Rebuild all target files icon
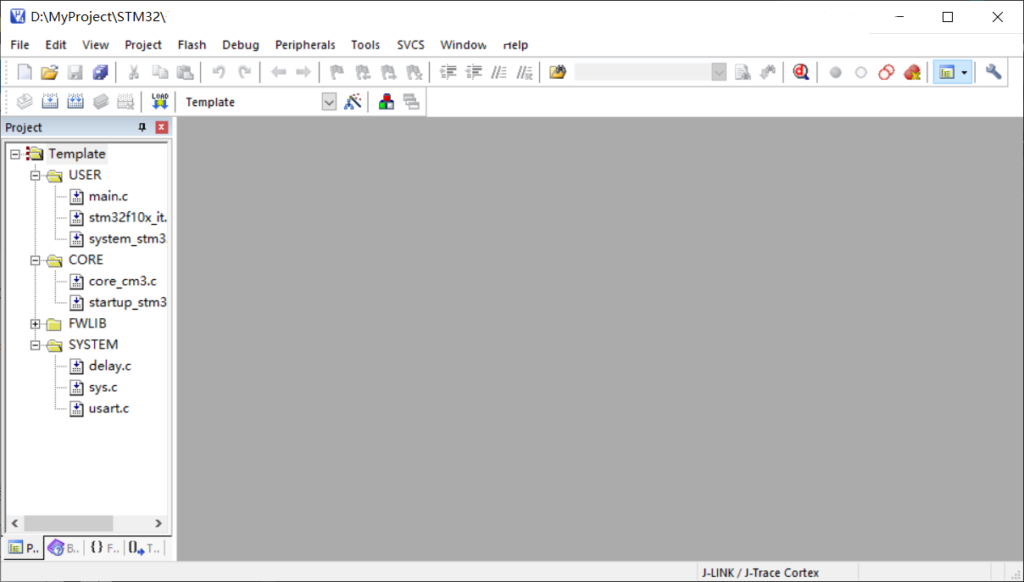The height and width of the screenshot is (582, 1024). [x=76, y=101]
